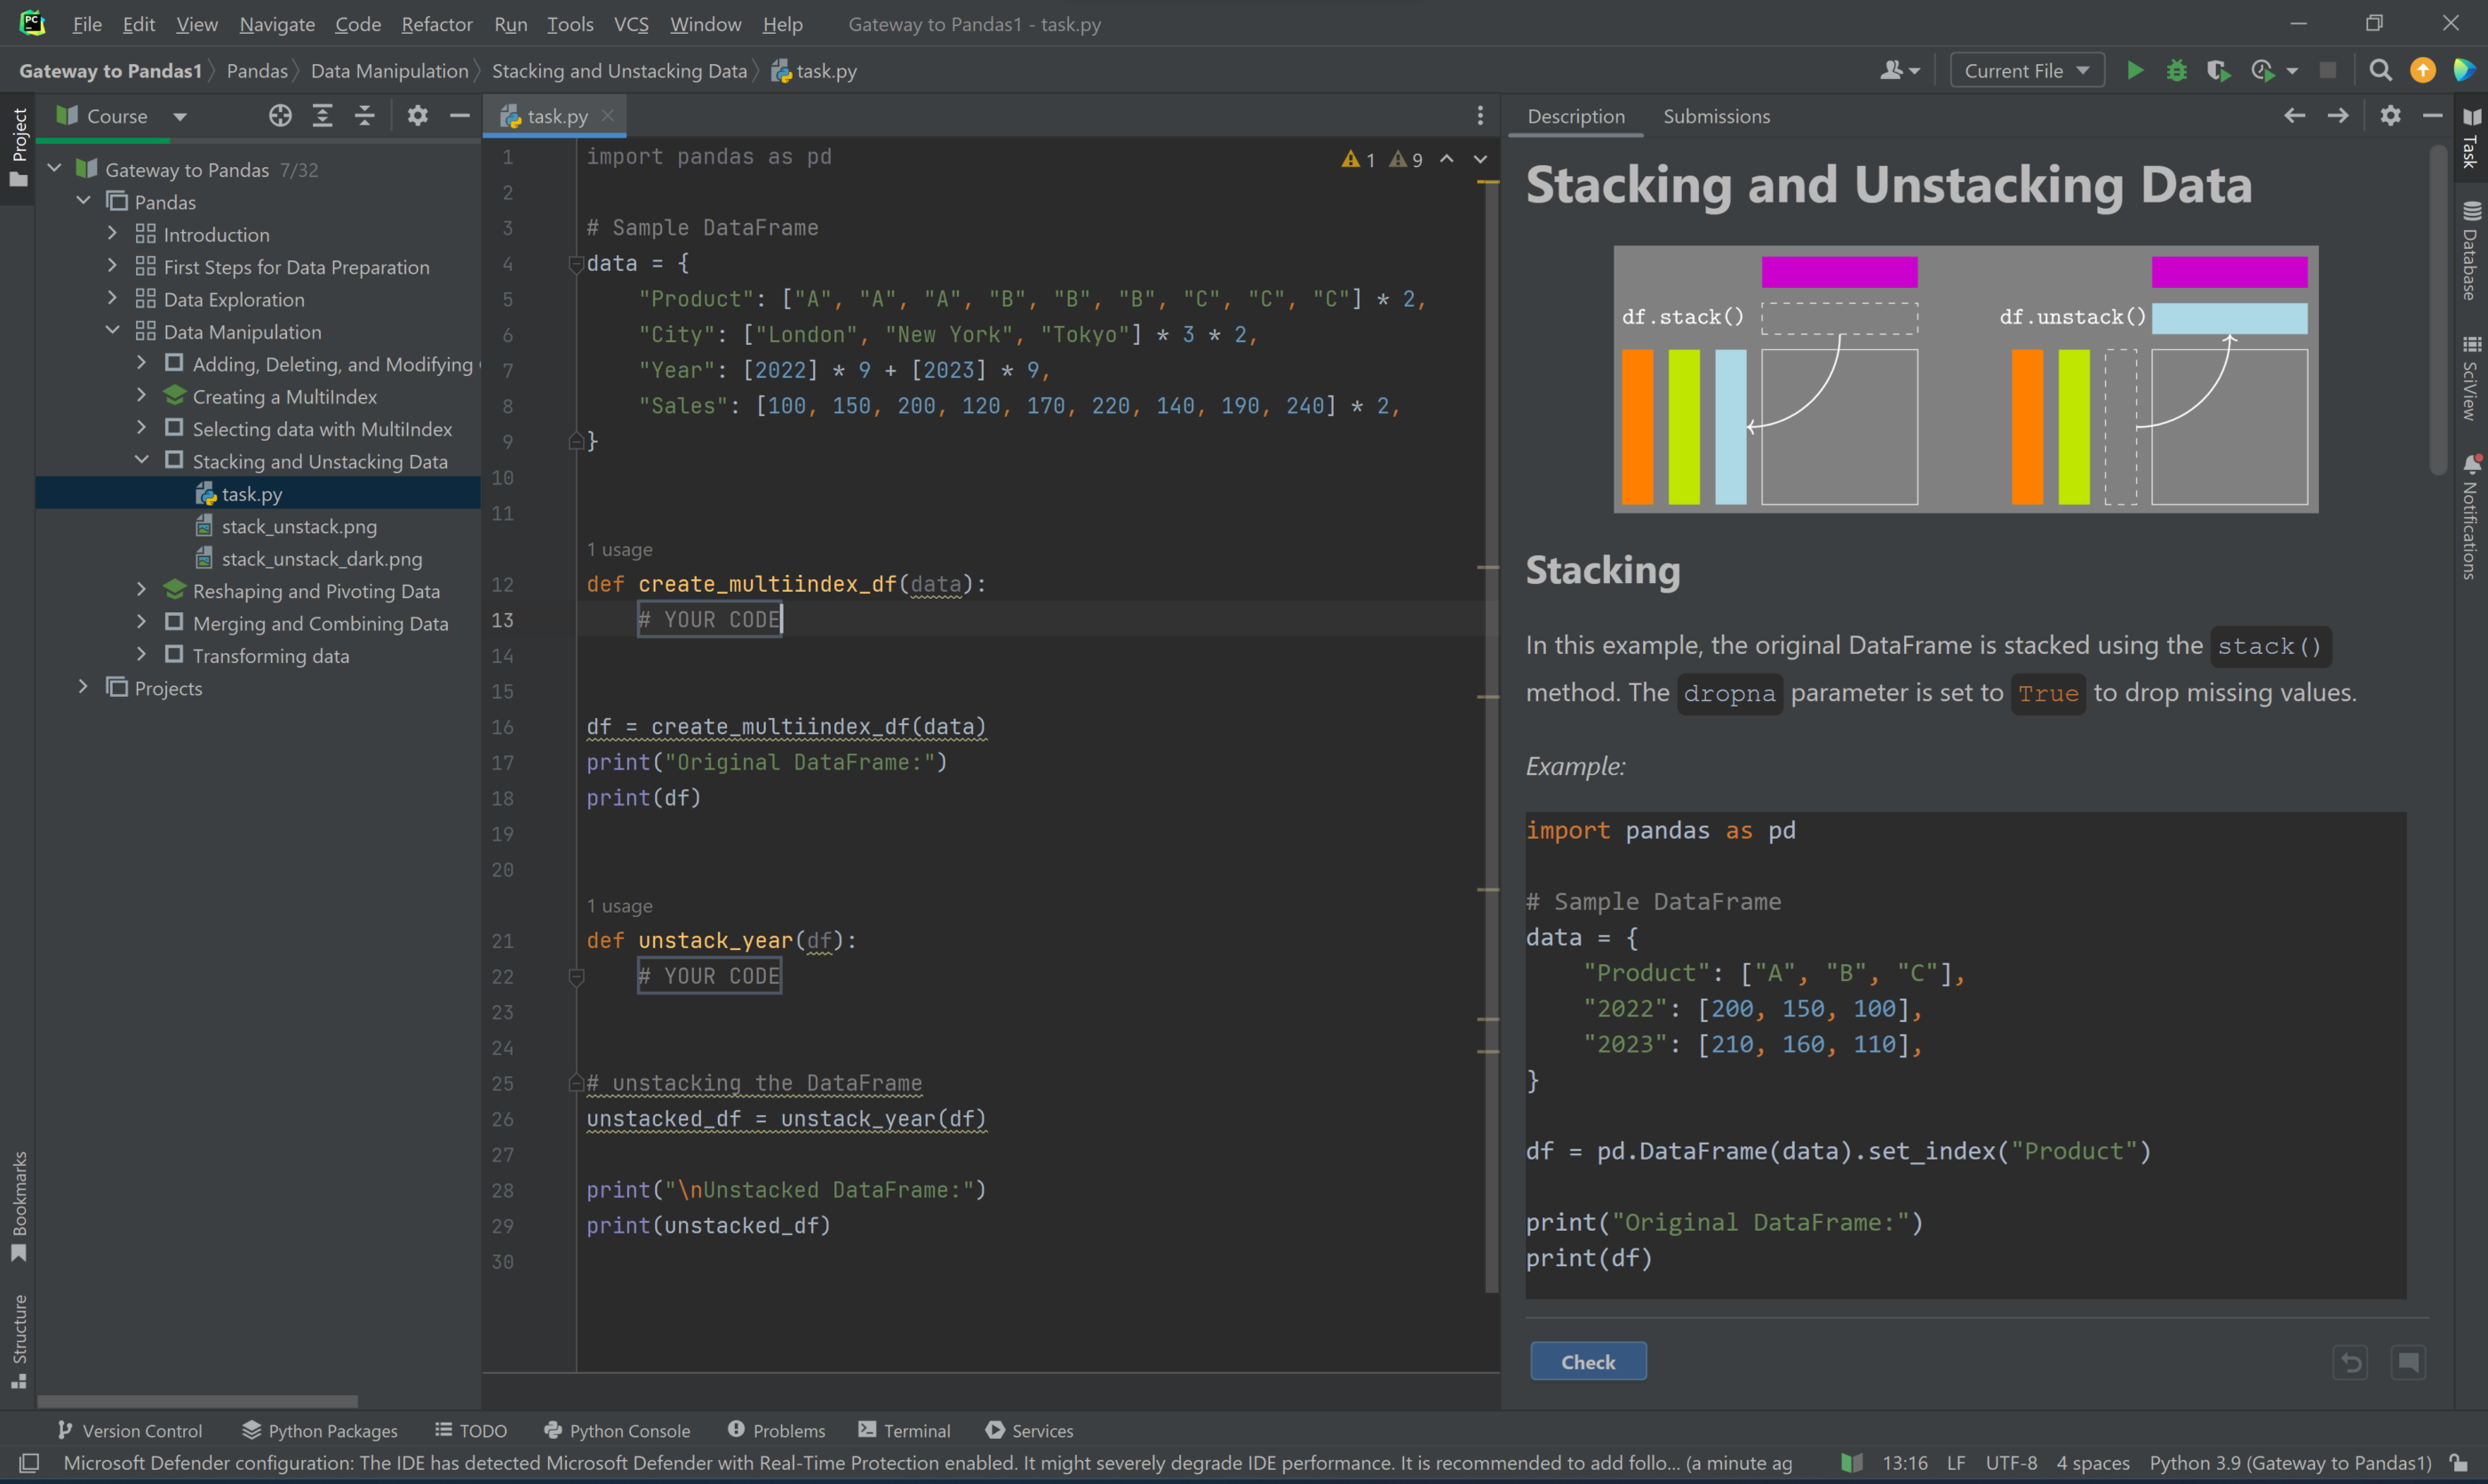2488x1484 pixels.
Task: Toggle the Task tool window stripe button
Action: point(2471,138)
